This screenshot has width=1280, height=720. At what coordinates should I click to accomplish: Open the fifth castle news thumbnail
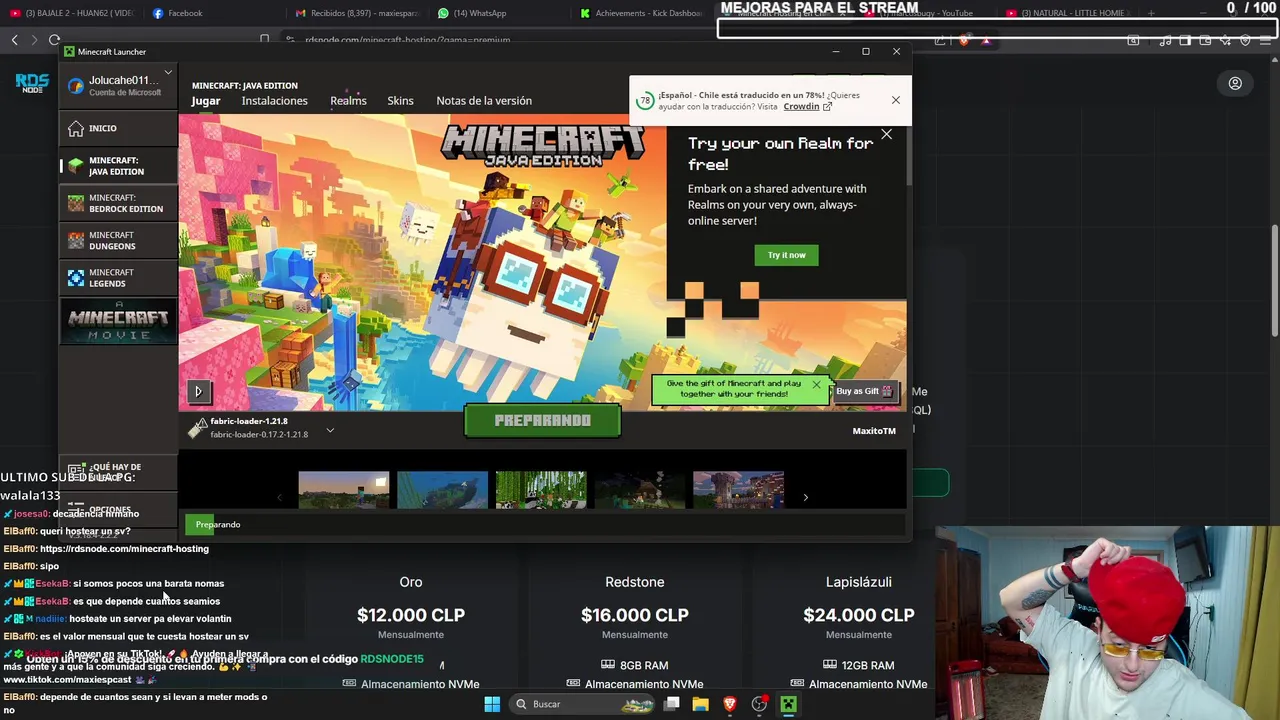[738, 490]
